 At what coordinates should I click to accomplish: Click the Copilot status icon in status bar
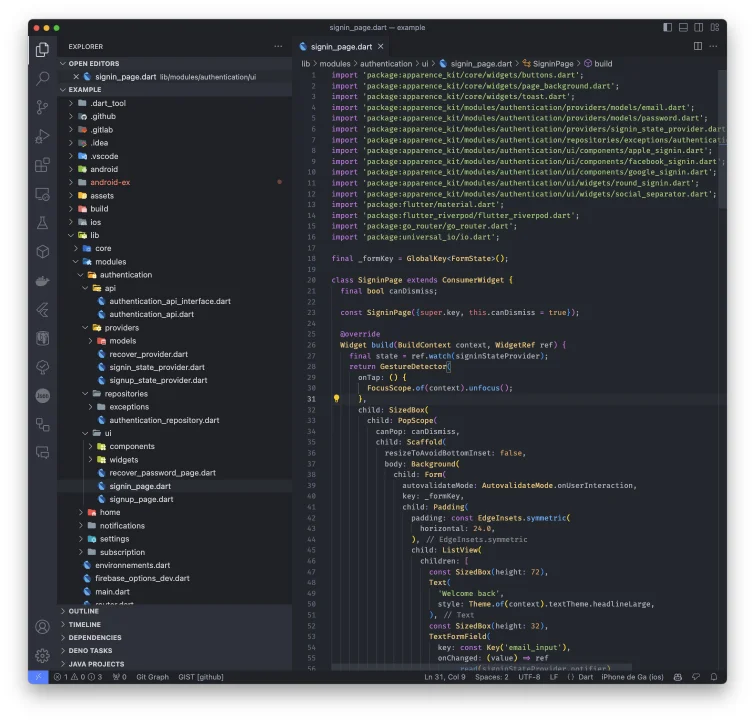(x=677, y=677)
